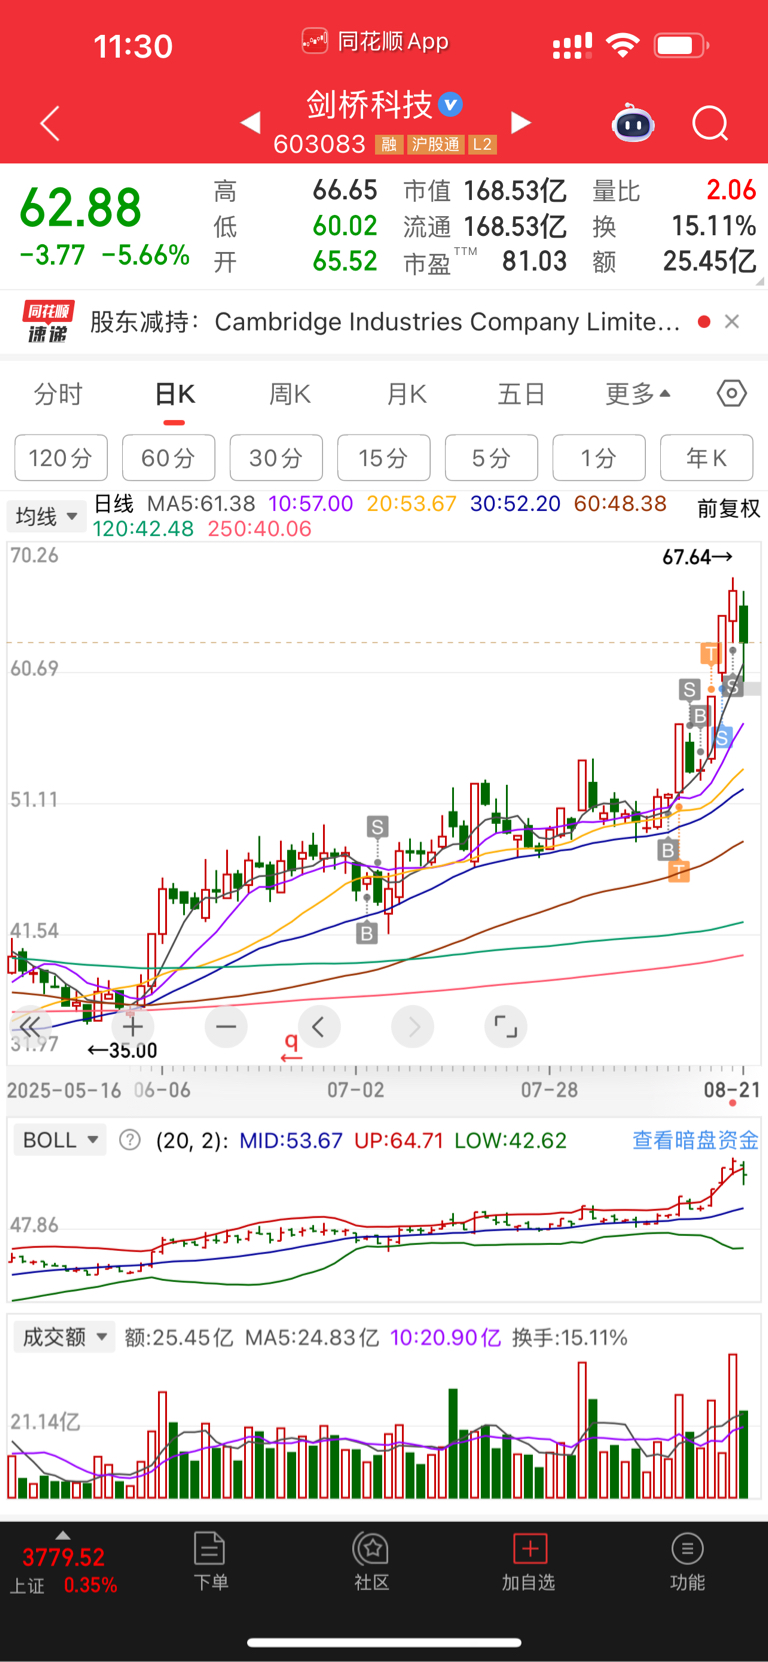Choose the 120分 period

[60, 458]
